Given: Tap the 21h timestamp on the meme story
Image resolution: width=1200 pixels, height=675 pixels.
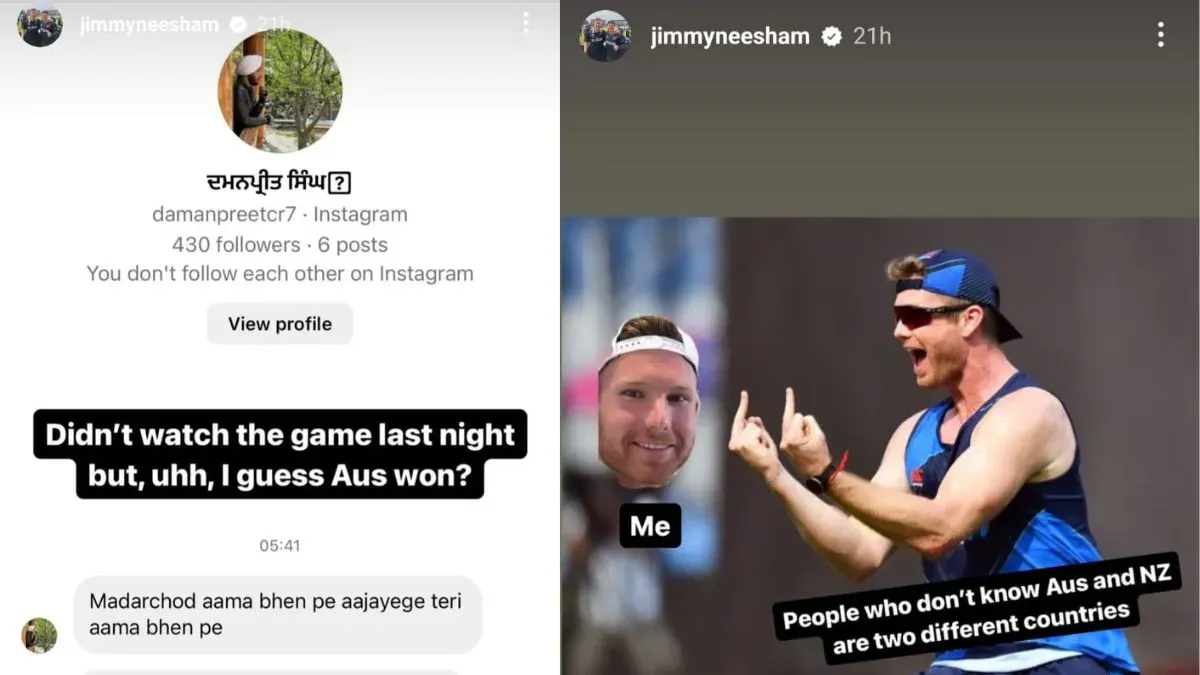Looking at the screenshot, I should pyautogui.click(x=872, y=36).
